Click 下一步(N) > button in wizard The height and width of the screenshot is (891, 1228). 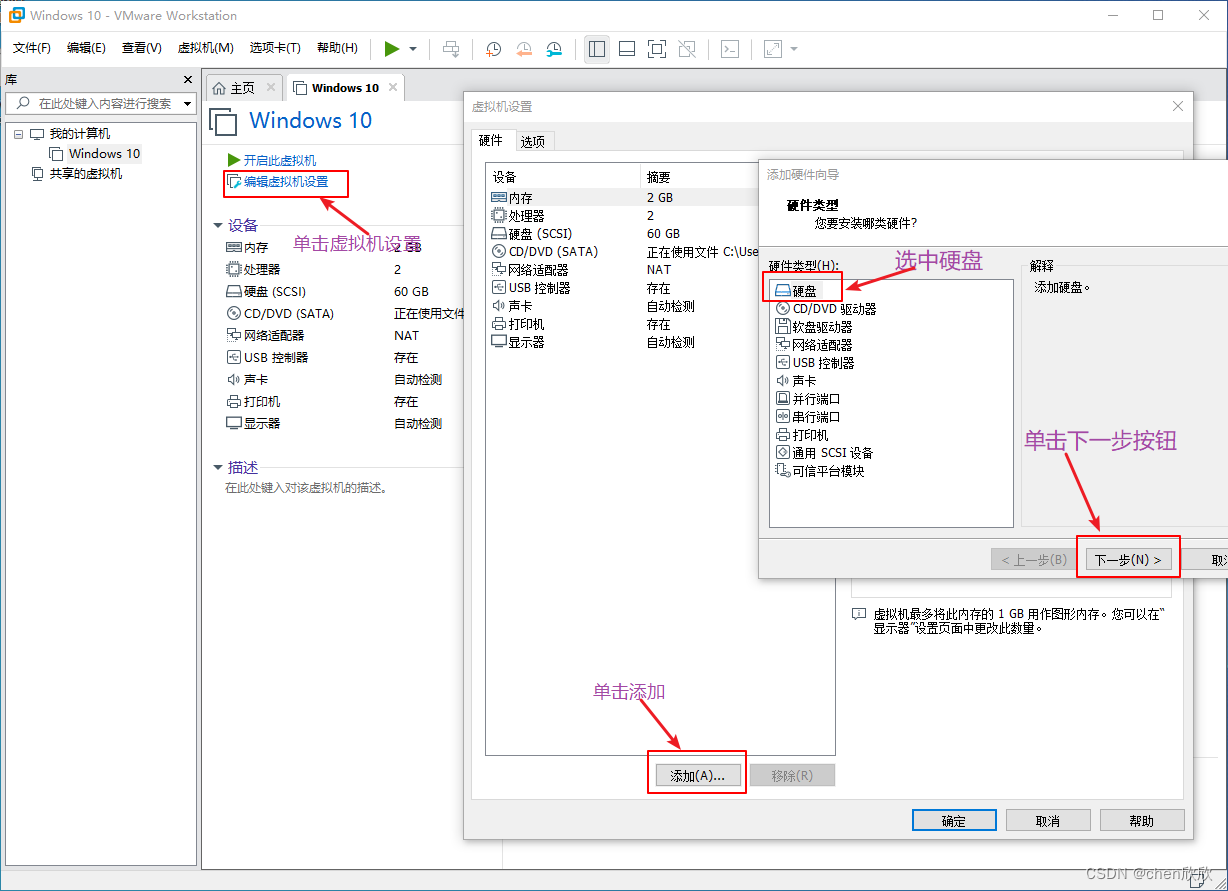coord(1128,560)
